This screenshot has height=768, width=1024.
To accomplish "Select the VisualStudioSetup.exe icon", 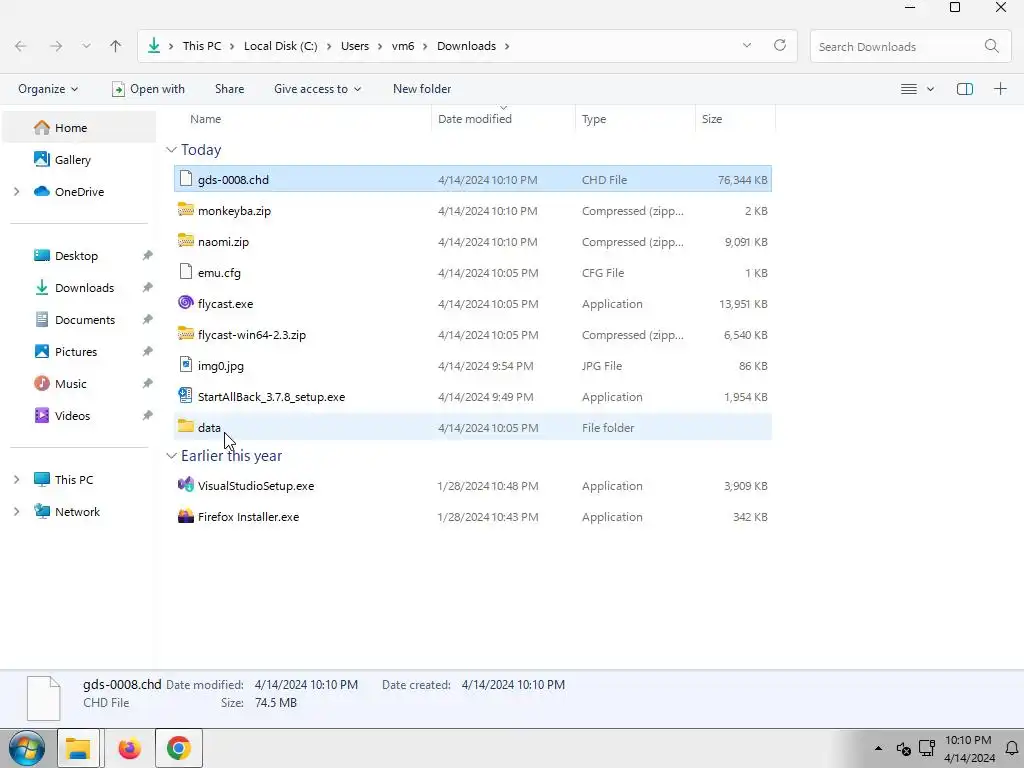I will (186, 485).
